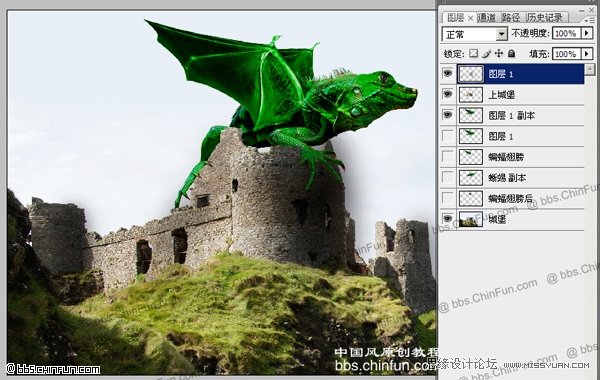This screenshot has height=380, width=600.
Task: Hide the 图层 1 副本 layer
Action: (447, 115)
